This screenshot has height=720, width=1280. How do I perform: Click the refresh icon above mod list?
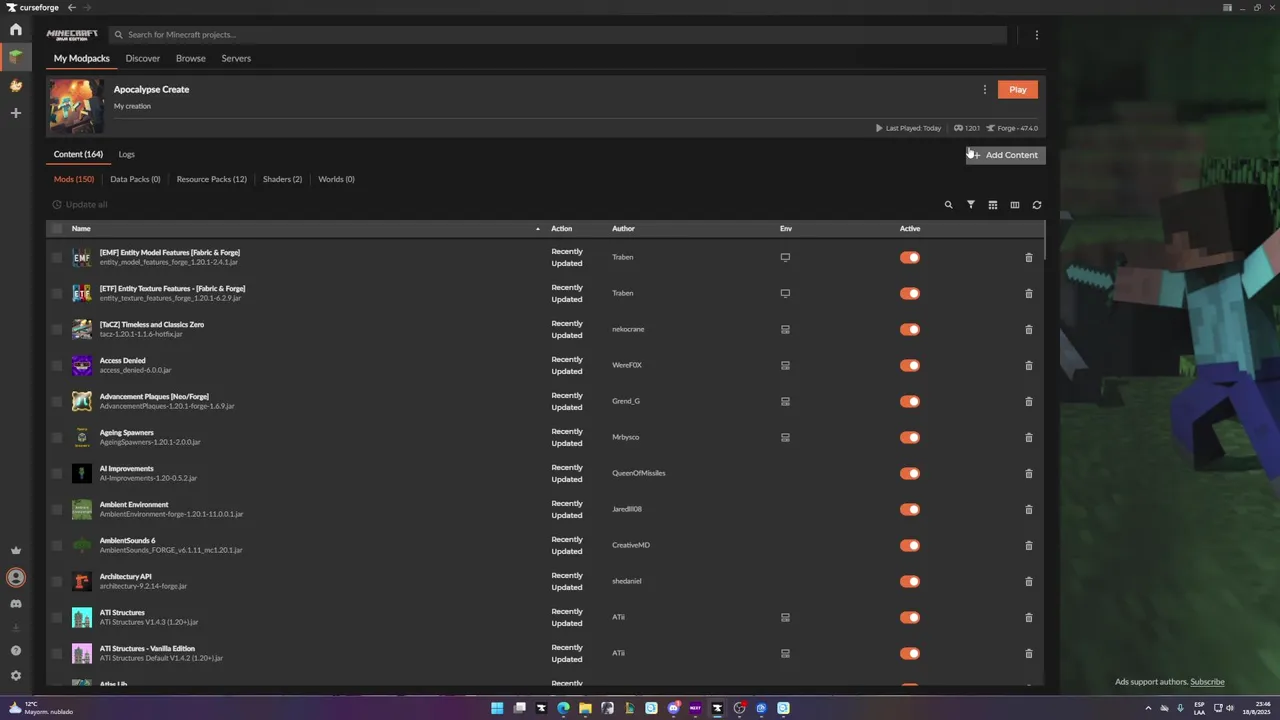click(1036, 205)
